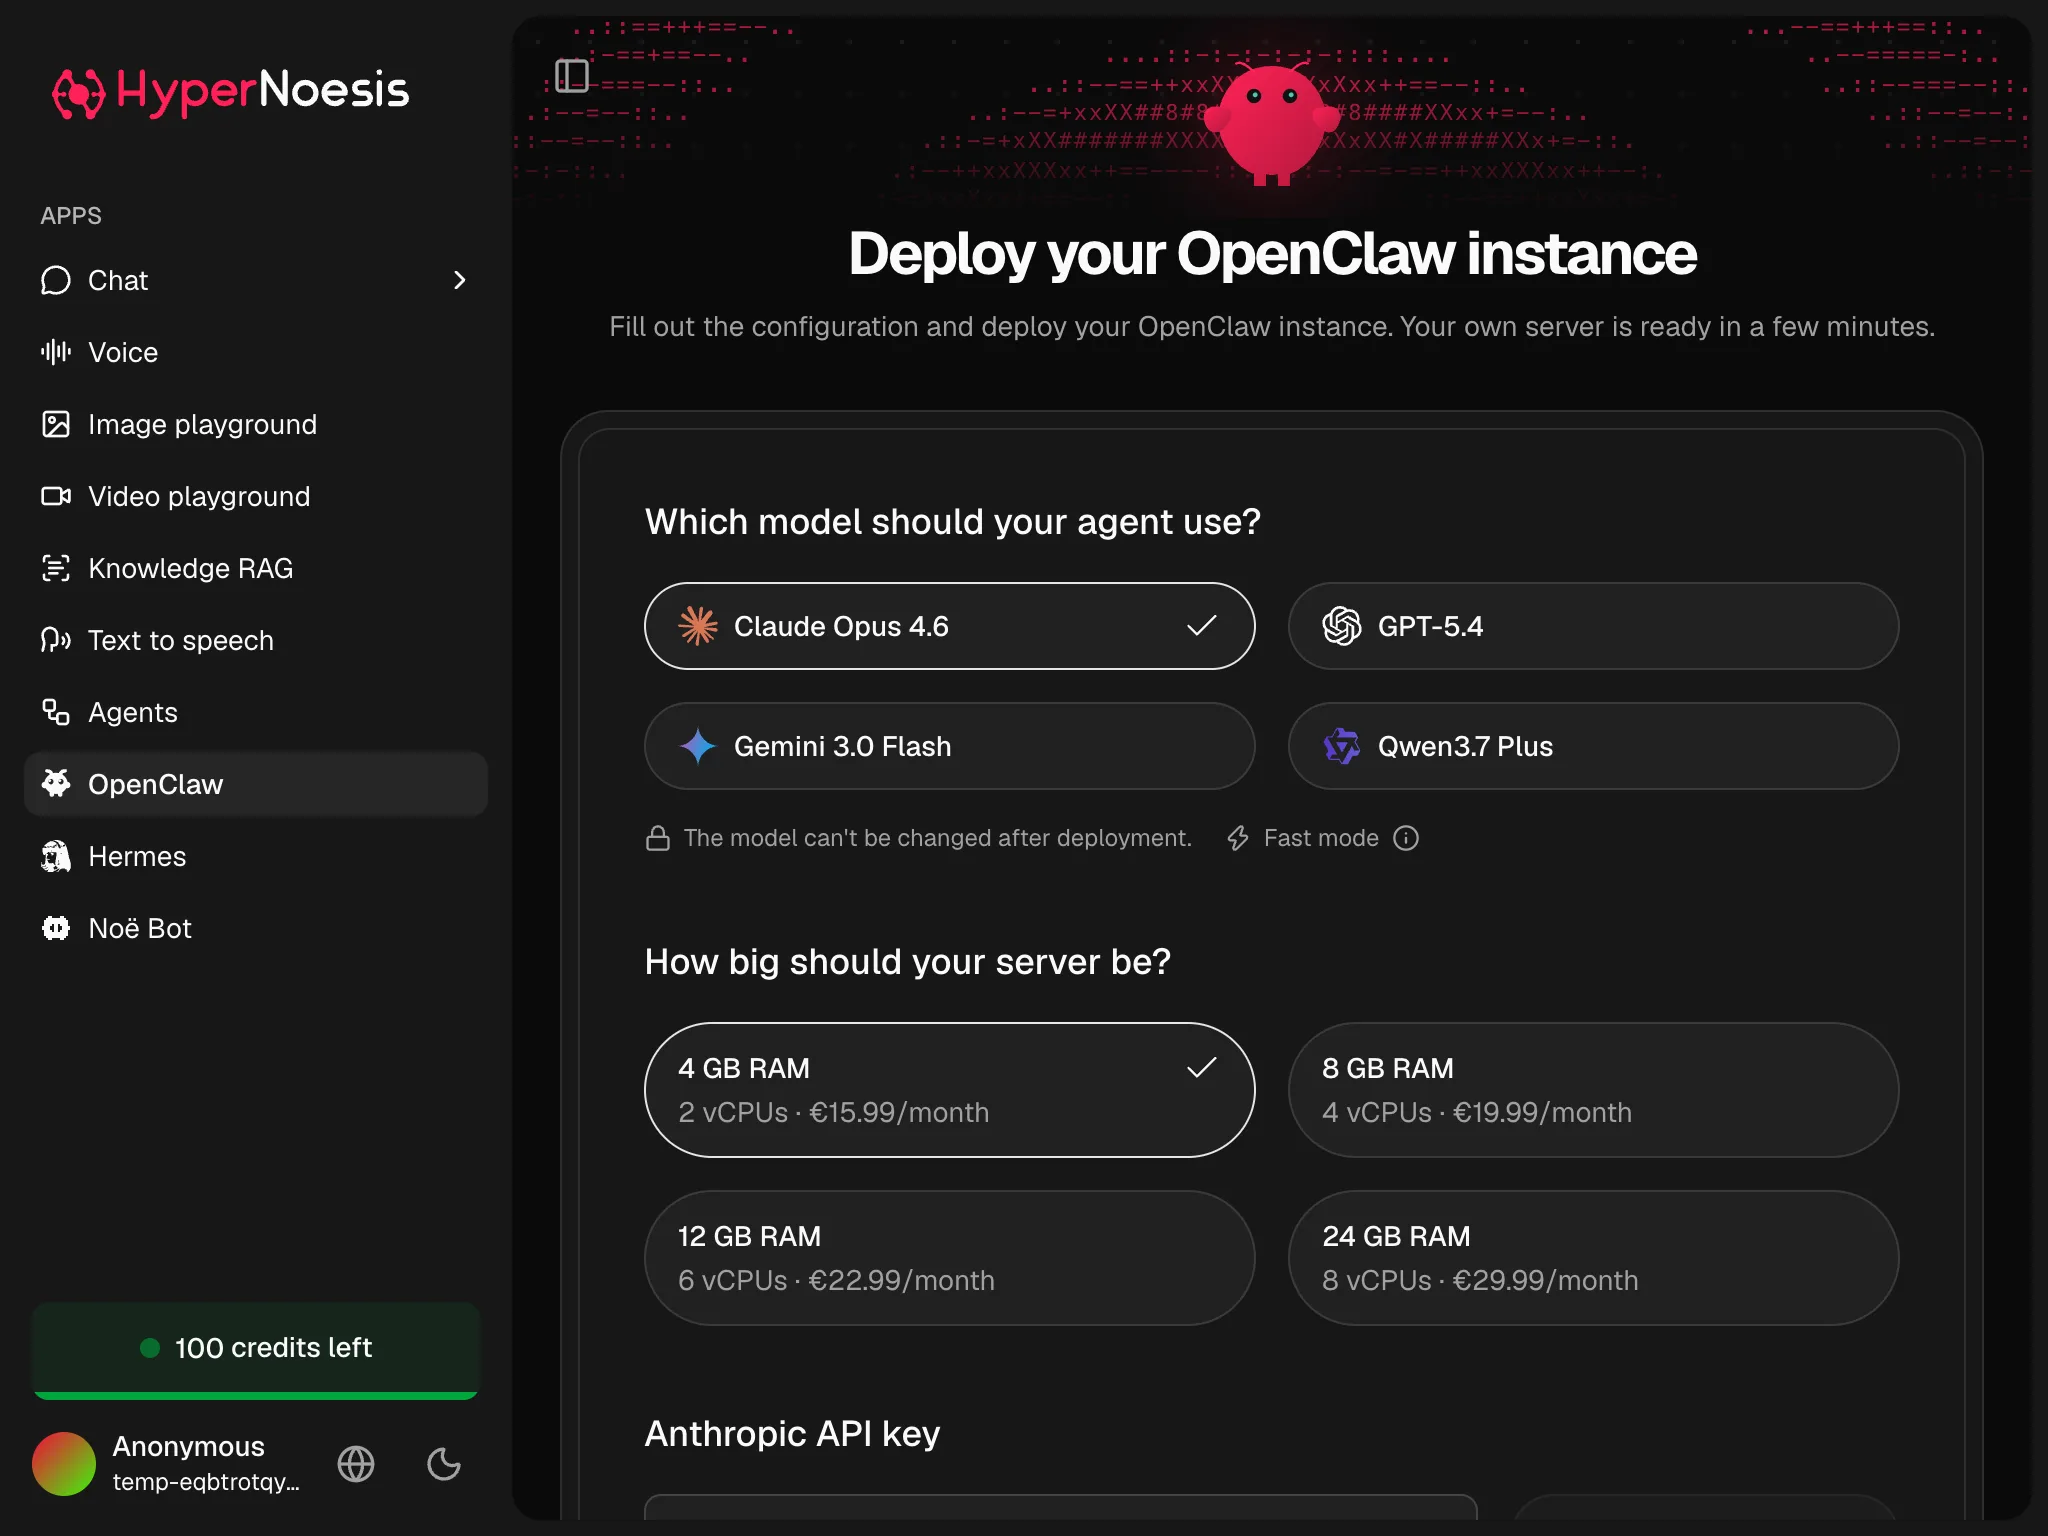Click the OpenAI logo next to GPT-5.4
Image resolution: width=2048 pixels, height=1536 pixels.
pyautogui.click(x=1342, y=626)
